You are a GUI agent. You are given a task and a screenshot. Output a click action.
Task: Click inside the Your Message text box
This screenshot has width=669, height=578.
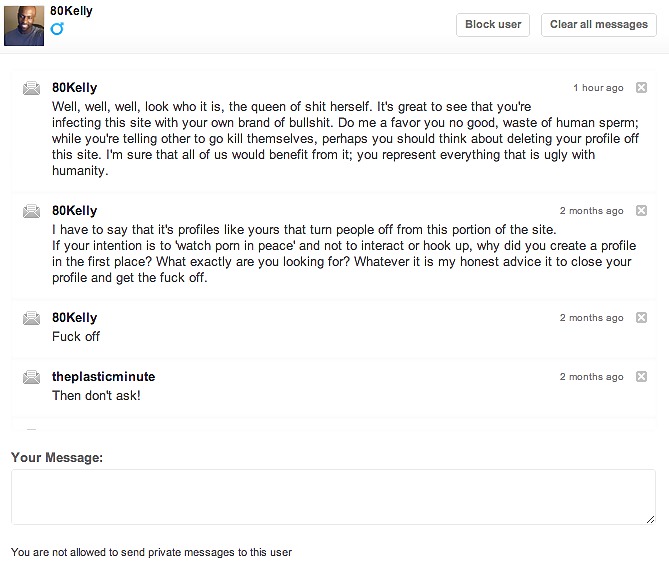tap(333, 497)
